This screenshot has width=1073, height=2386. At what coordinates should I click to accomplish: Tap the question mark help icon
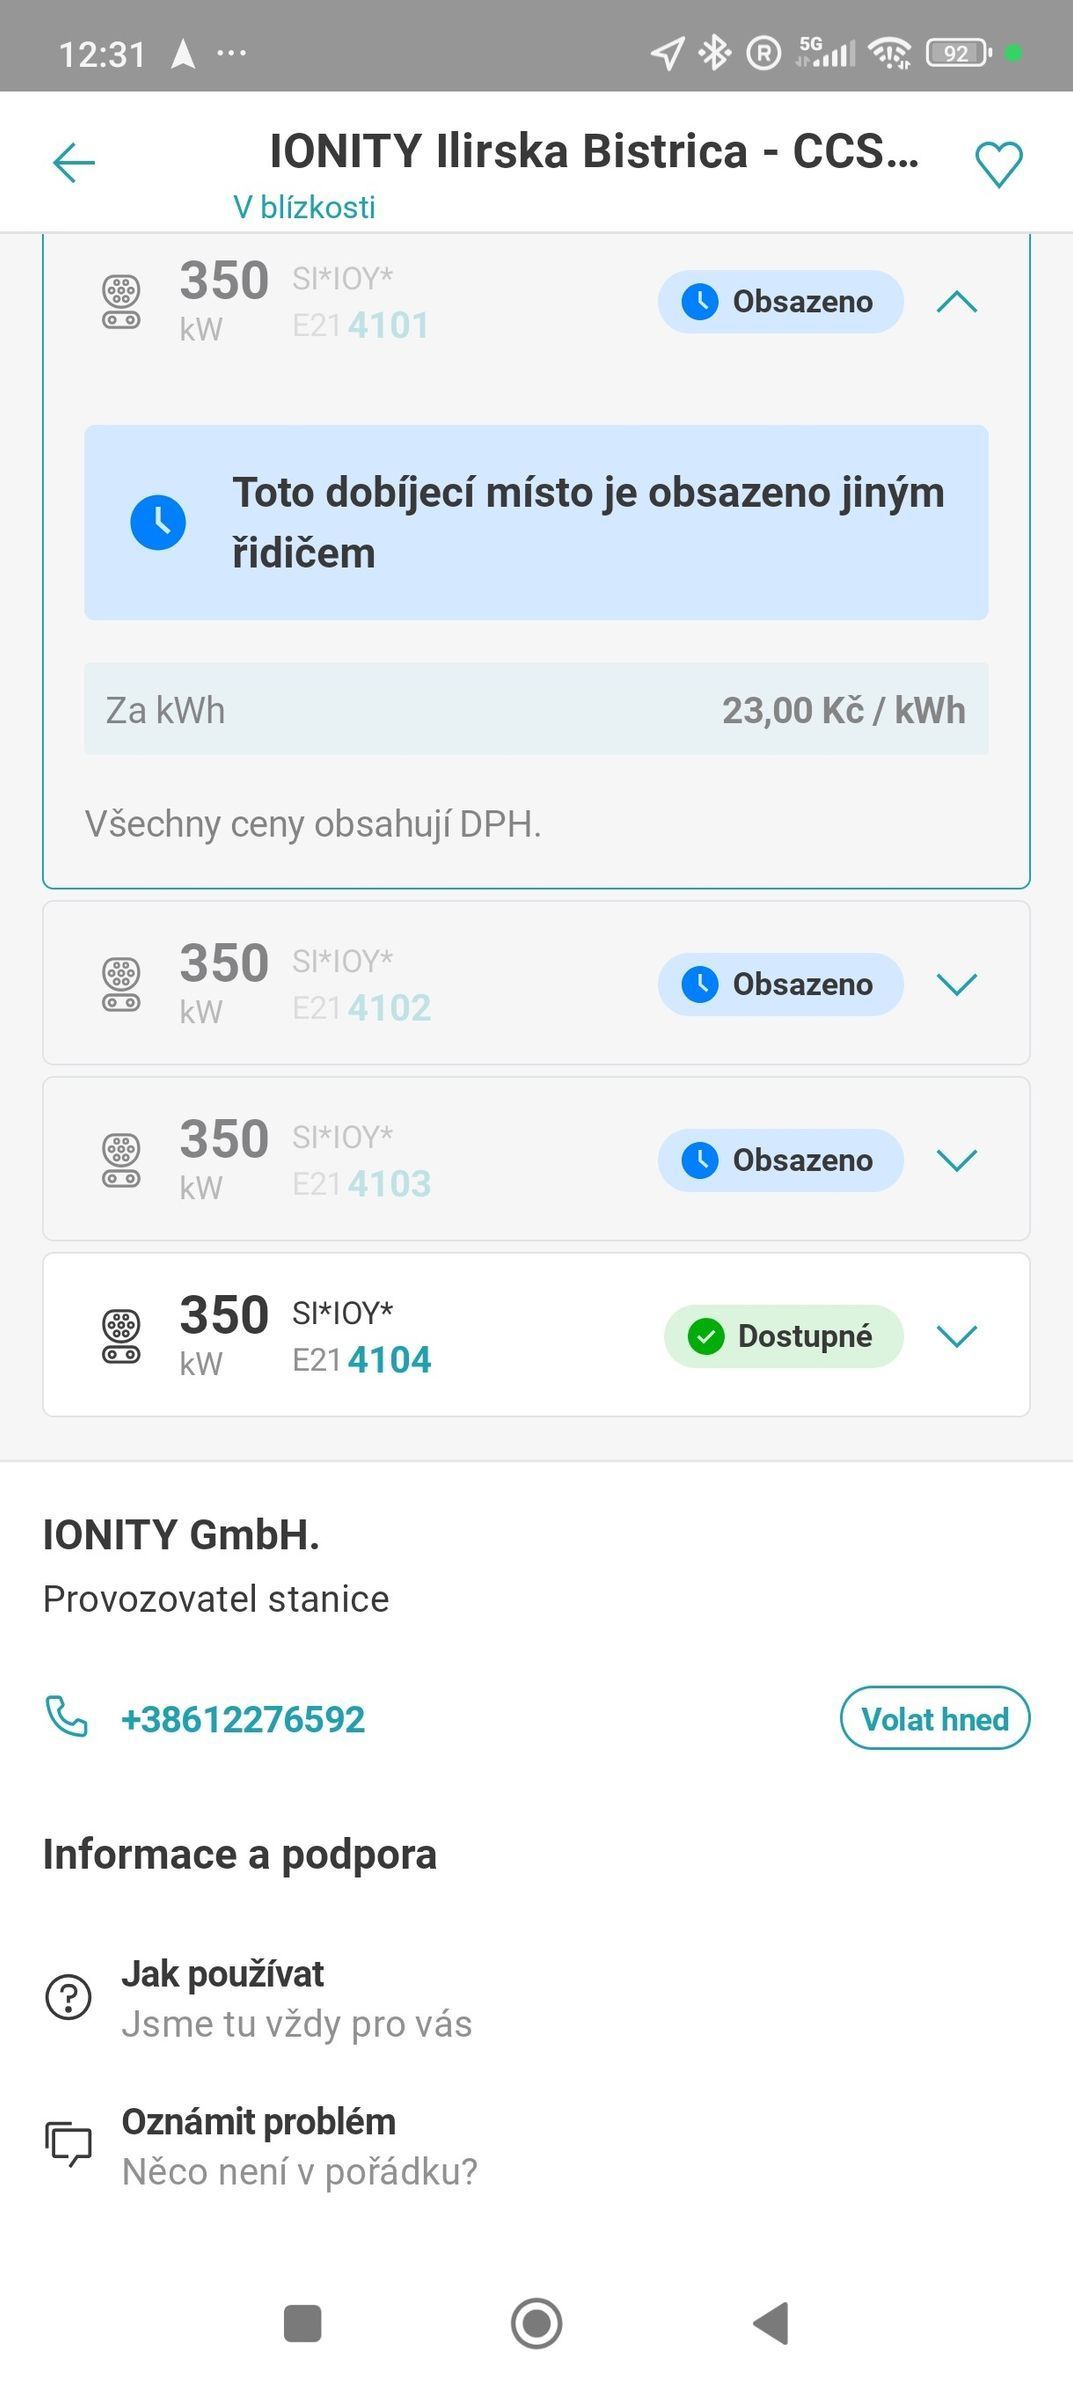point(68,1997)
